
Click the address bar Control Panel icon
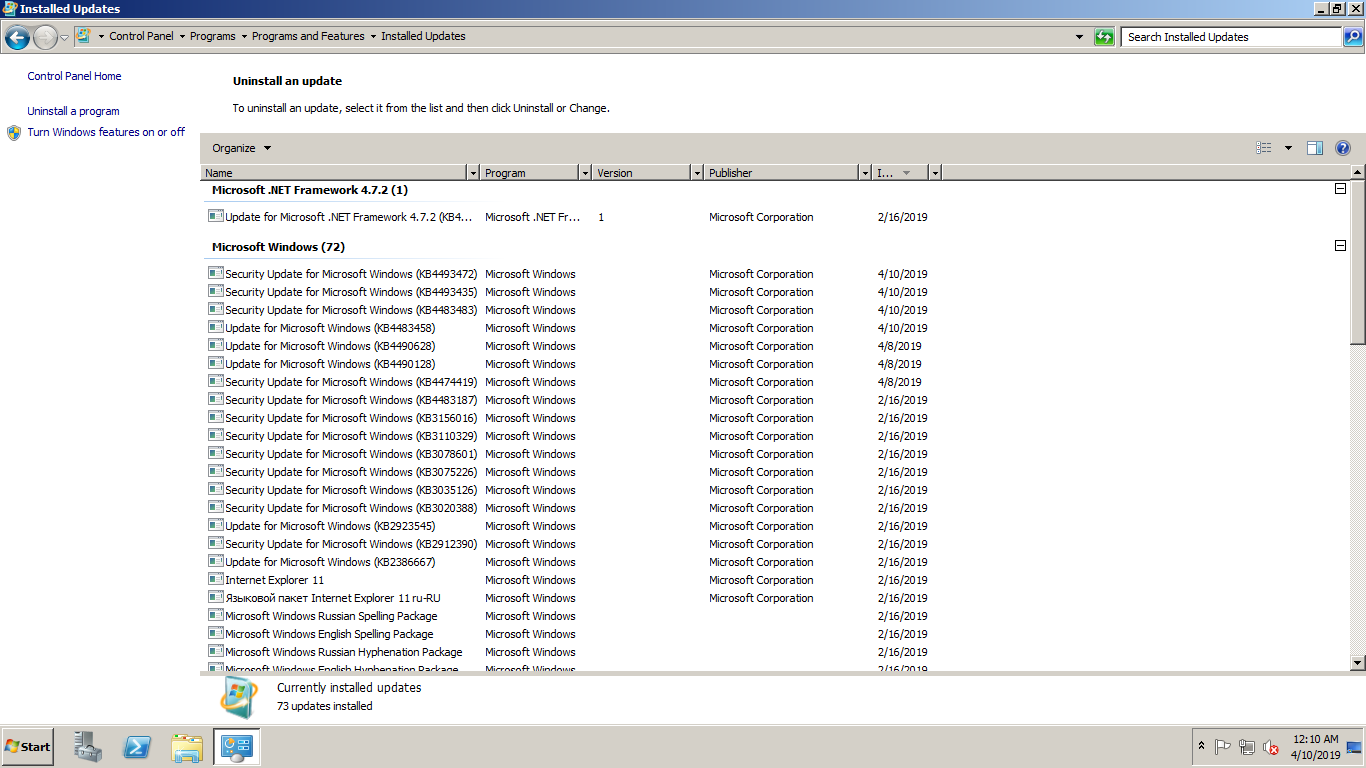pos(84,36)
